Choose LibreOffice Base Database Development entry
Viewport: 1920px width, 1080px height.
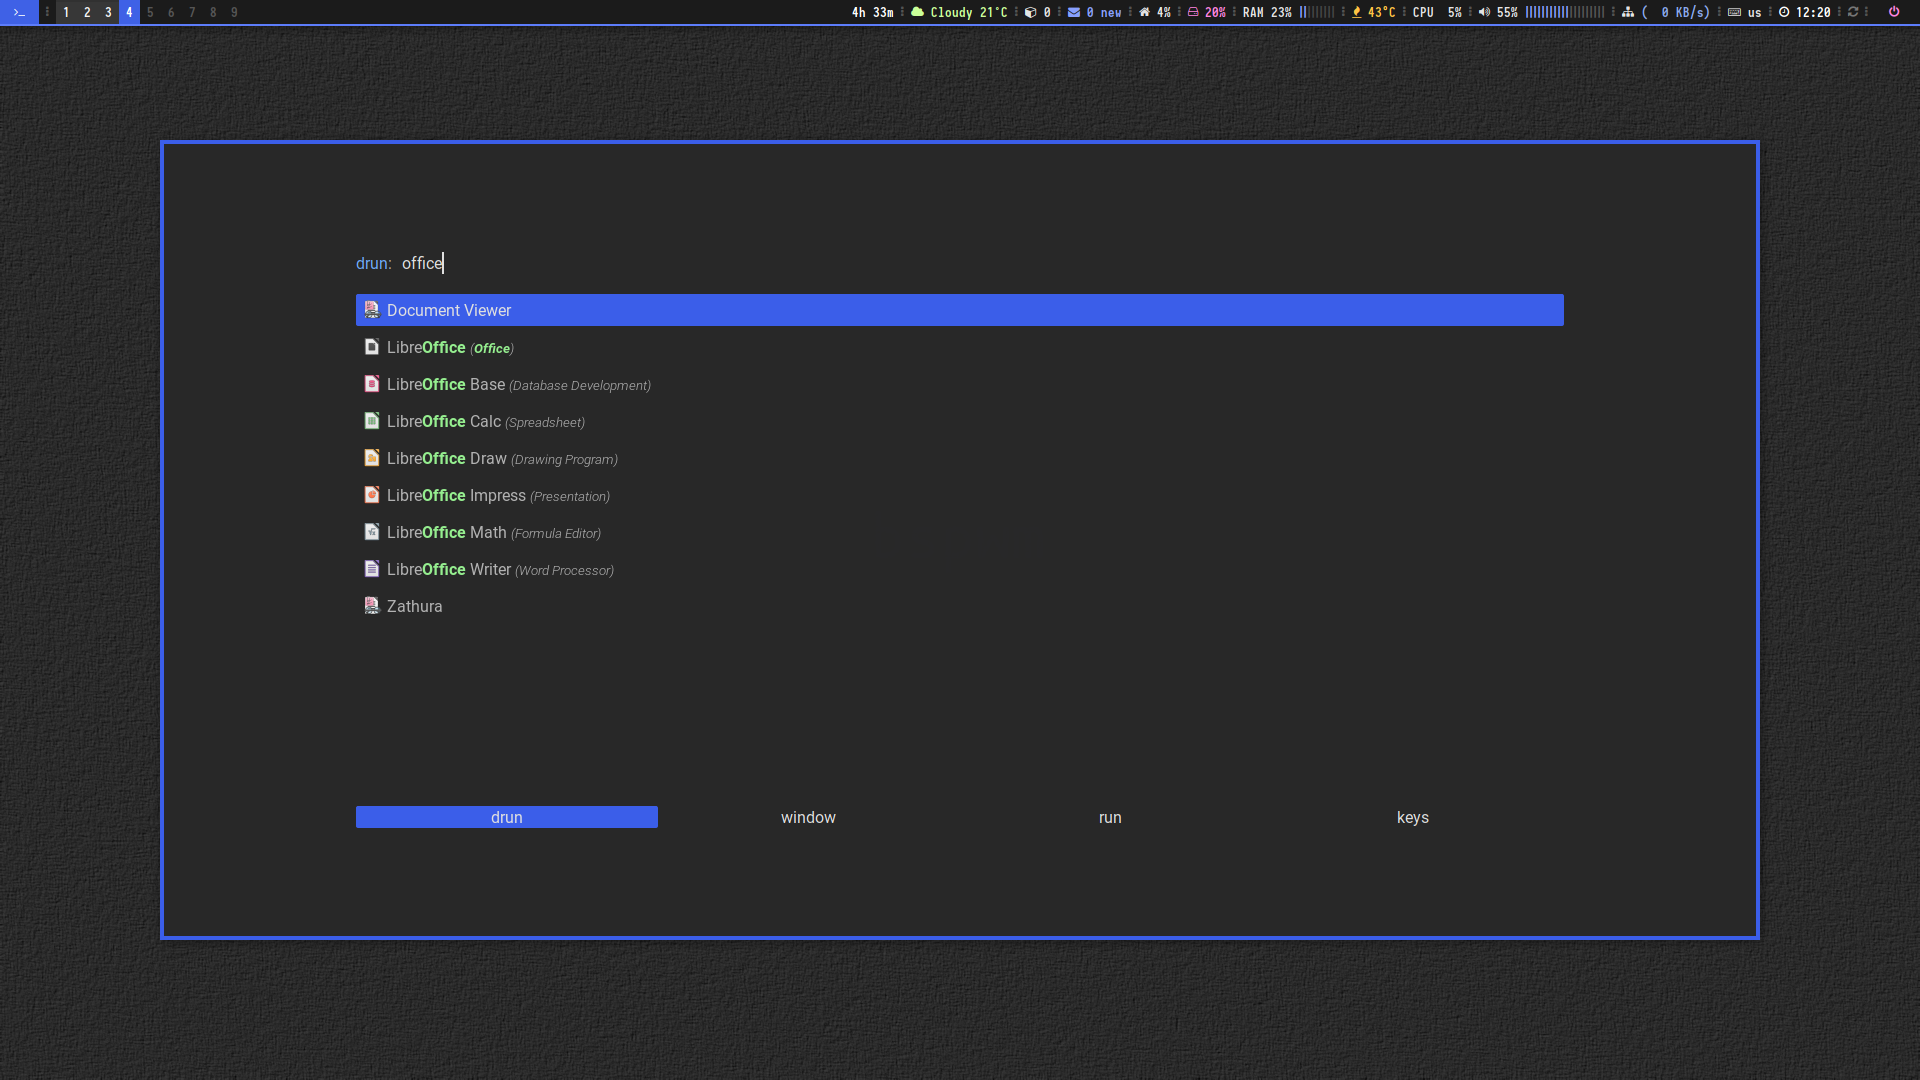pos(959,384)
